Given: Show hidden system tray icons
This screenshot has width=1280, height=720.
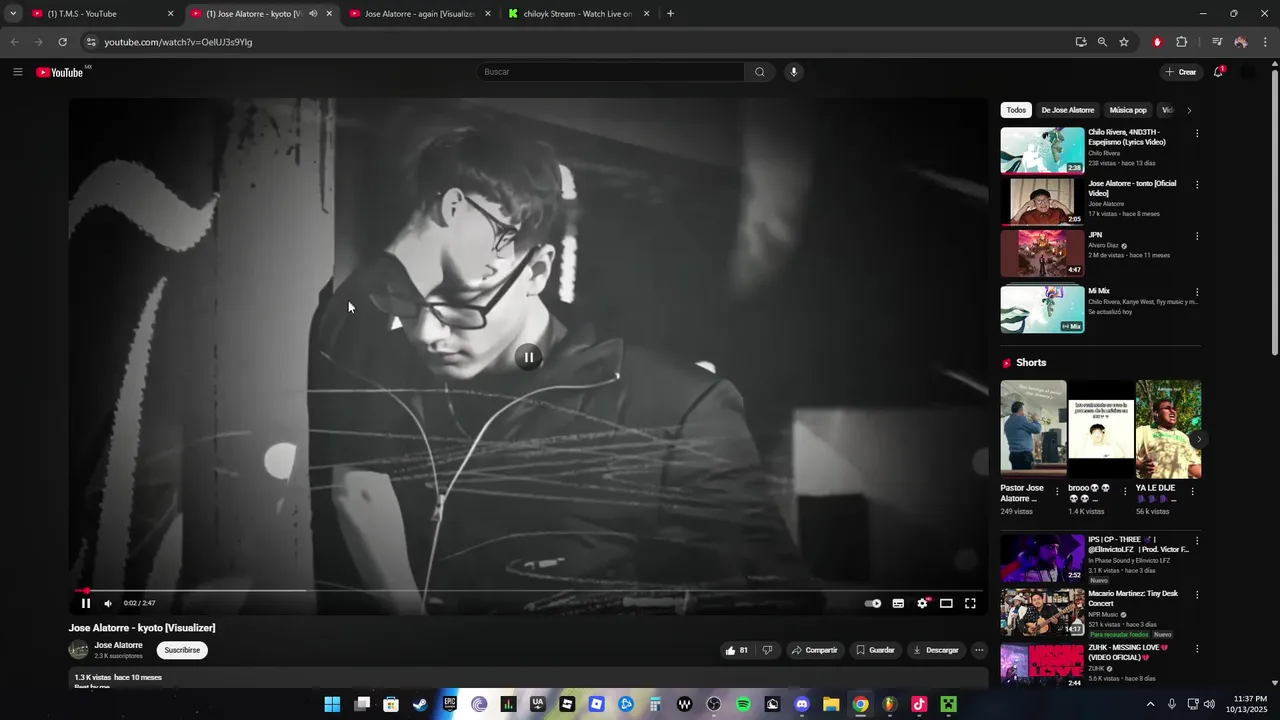Looking at the screenshot, I should 1150,704.
